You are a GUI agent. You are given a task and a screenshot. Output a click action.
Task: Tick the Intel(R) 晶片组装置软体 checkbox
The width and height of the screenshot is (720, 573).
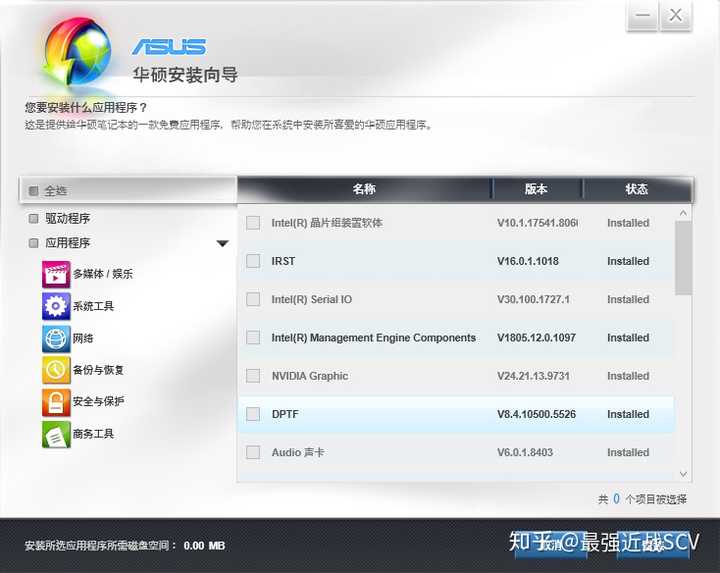pos(253,223)
